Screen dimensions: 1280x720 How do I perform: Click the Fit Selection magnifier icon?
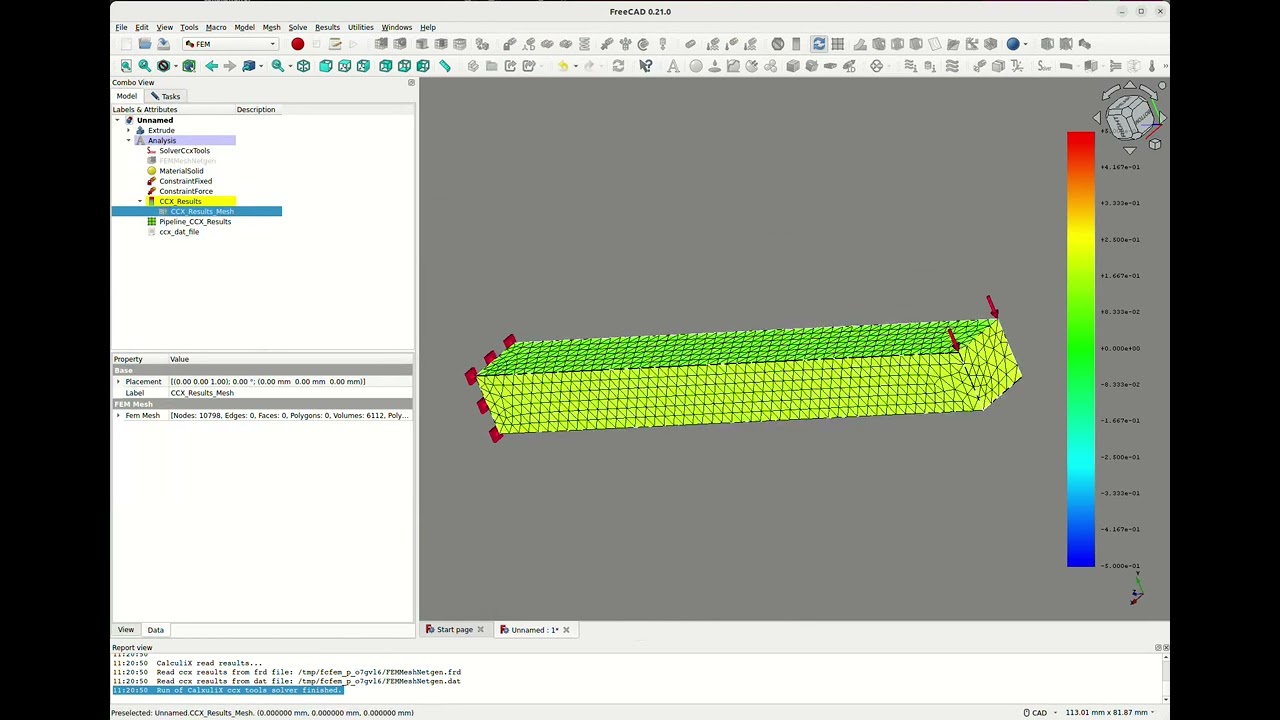(x=145, y=66)
